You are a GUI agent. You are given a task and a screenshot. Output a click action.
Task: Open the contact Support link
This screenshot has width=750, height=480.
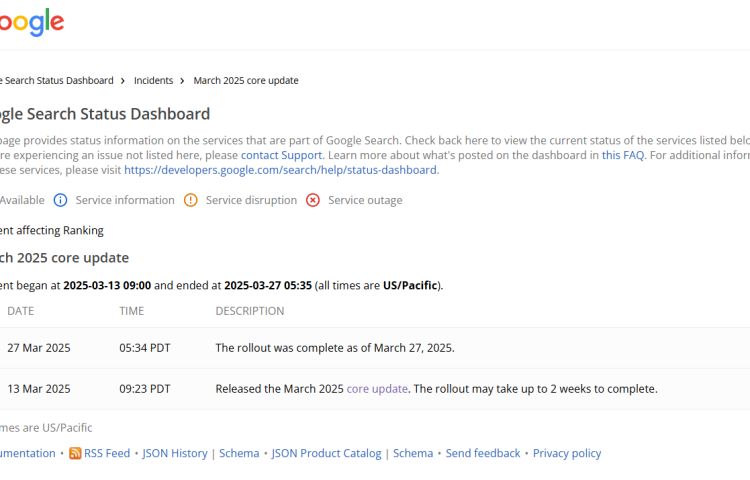pyautogui.click(x=281, y=155)
